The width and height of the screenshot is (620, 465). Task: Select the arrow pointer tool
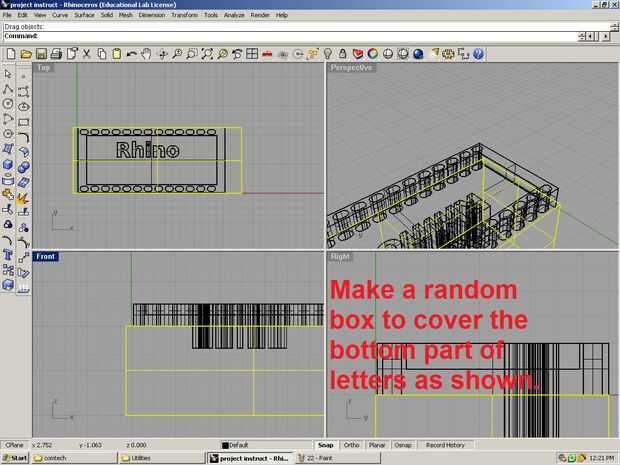pos(8,74)
